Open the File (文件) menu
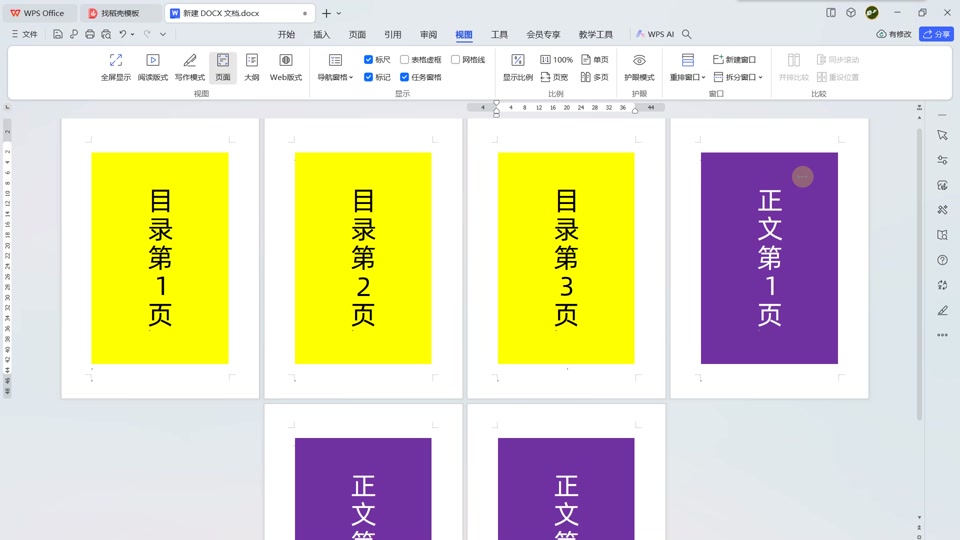960x540 pixels. [24, 34]
